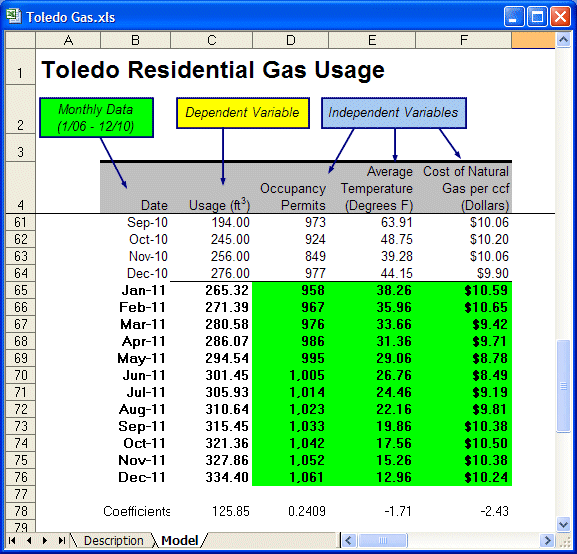Image resolution: width=577 pixels, height=554 pixels.
Task: Select forecast usage 271.39
Action: [x=212, y=307]
